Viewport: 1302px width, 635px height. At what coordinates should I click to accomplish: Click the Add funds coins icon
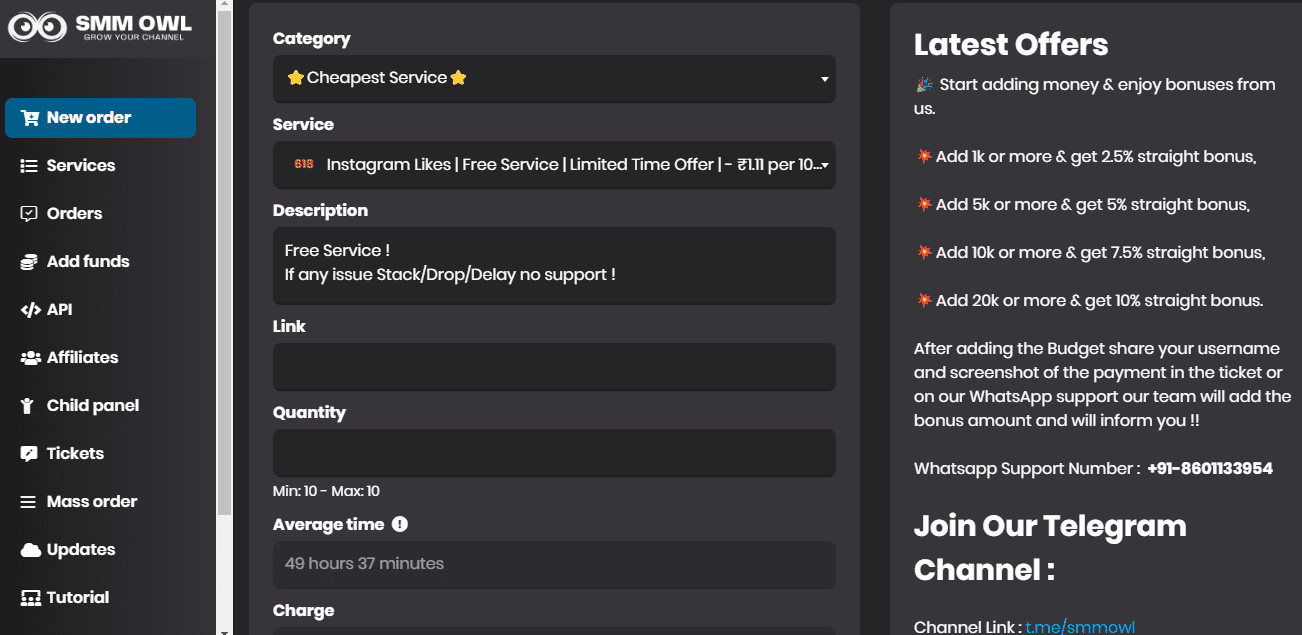(29, 262)
